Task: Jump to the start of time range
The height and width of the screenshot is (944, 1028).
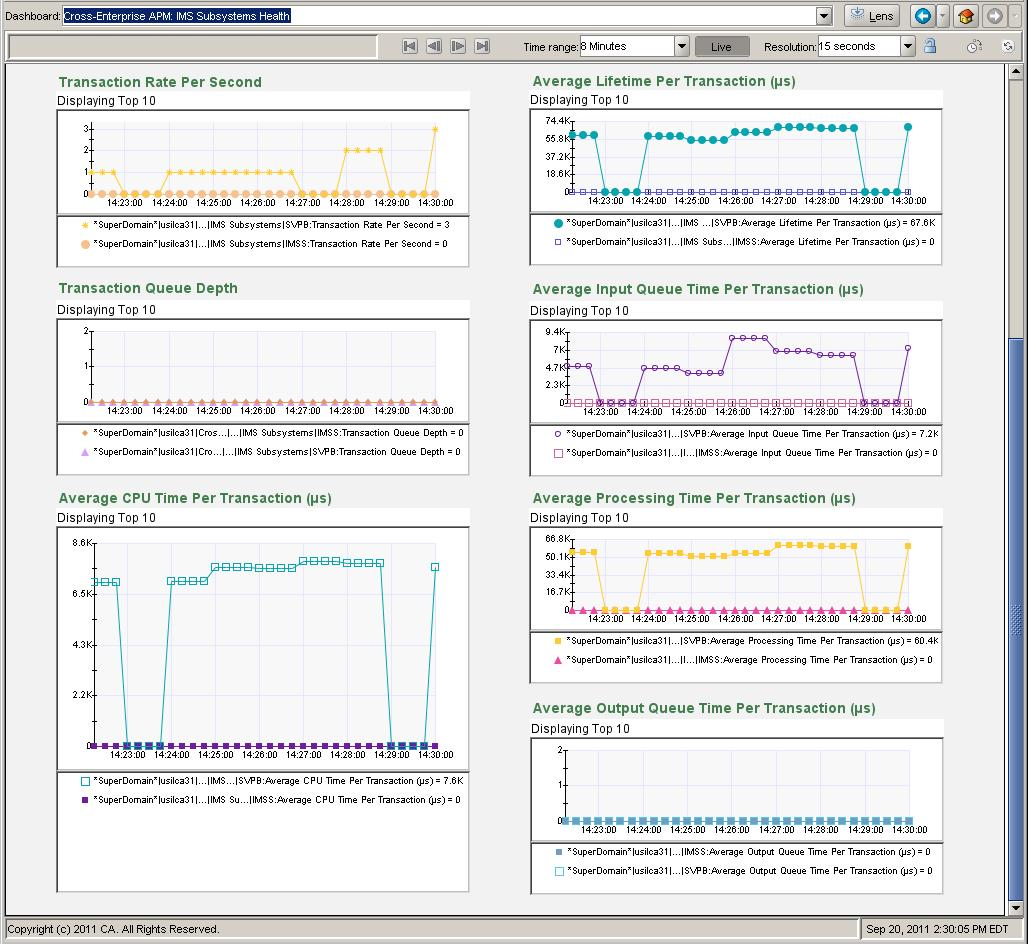Action: point(410,46)
